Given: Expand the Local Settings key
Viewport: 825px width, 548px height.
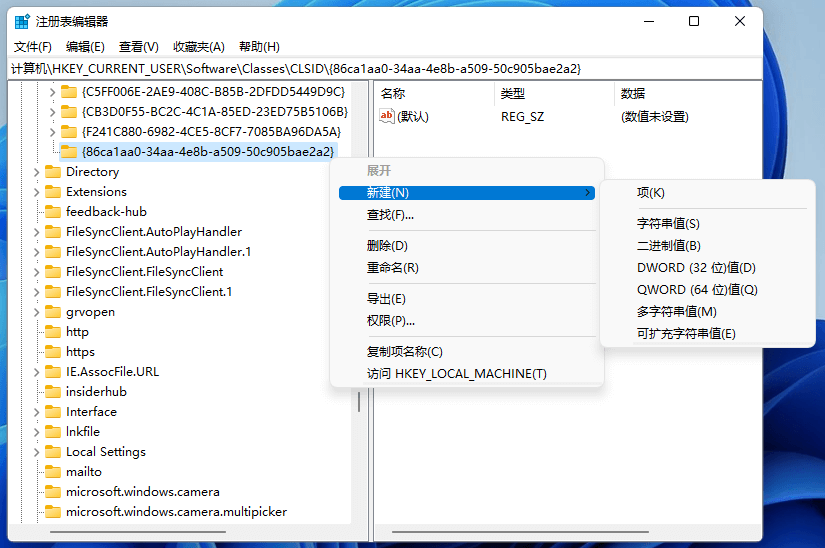Looking at the screenshot, I should pos(36,452).
